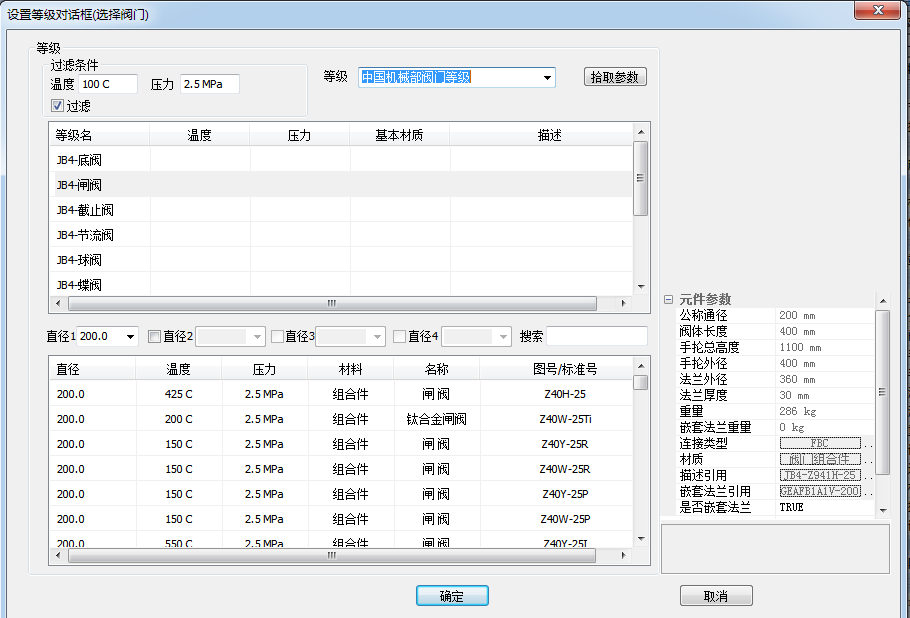Uncheck the 过滤 filter checkbox
This screenshot has height=618, width=910.
tap(58, 106)
